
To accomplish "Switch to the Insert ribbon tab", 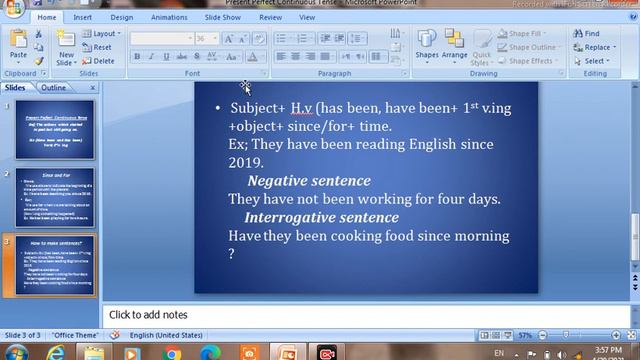I will (x=82, y=18).
